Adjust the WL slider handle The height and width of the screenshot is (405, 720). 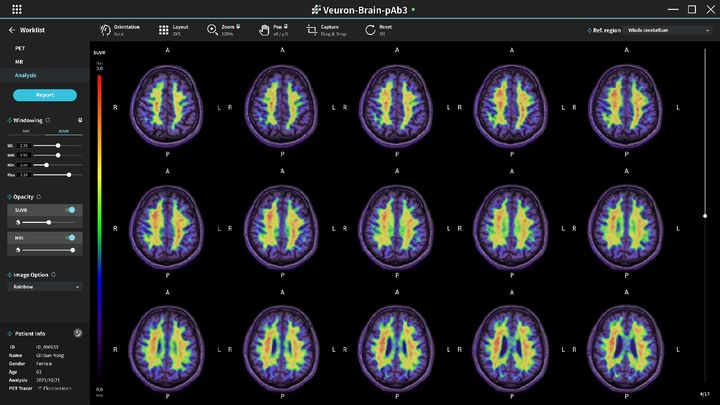coord(58,146)
